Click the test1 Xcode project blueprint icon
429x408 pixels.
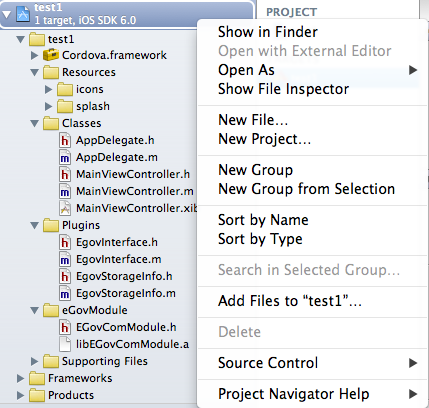(x=23, y=14)
